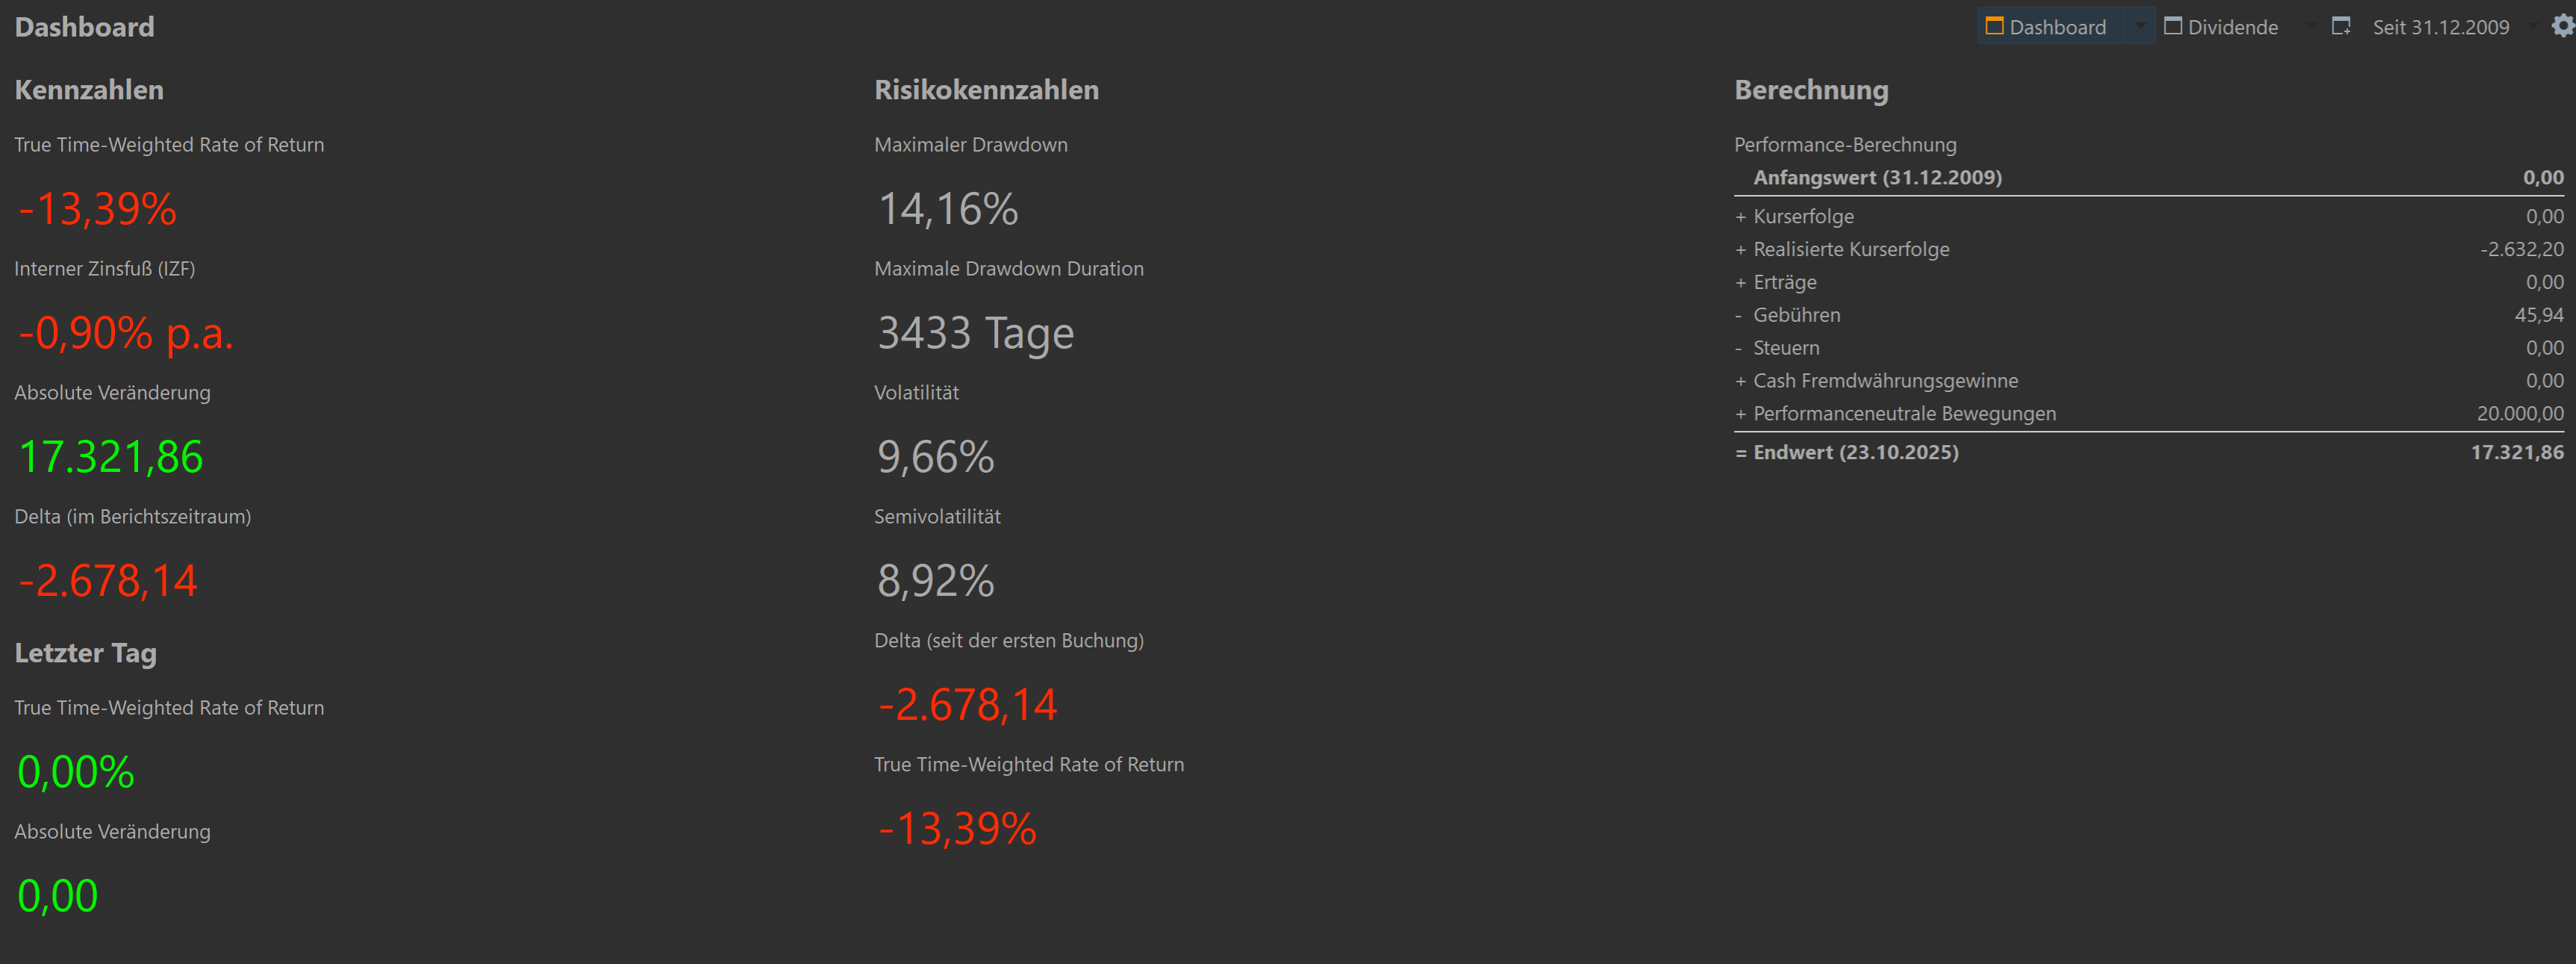
Task: Click the Kennzahlen column heading
Action: click(89, 90)
